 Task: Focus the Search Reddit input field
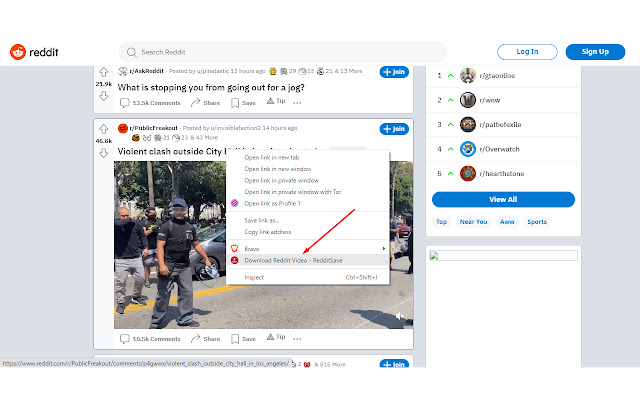tap(282, 52)
